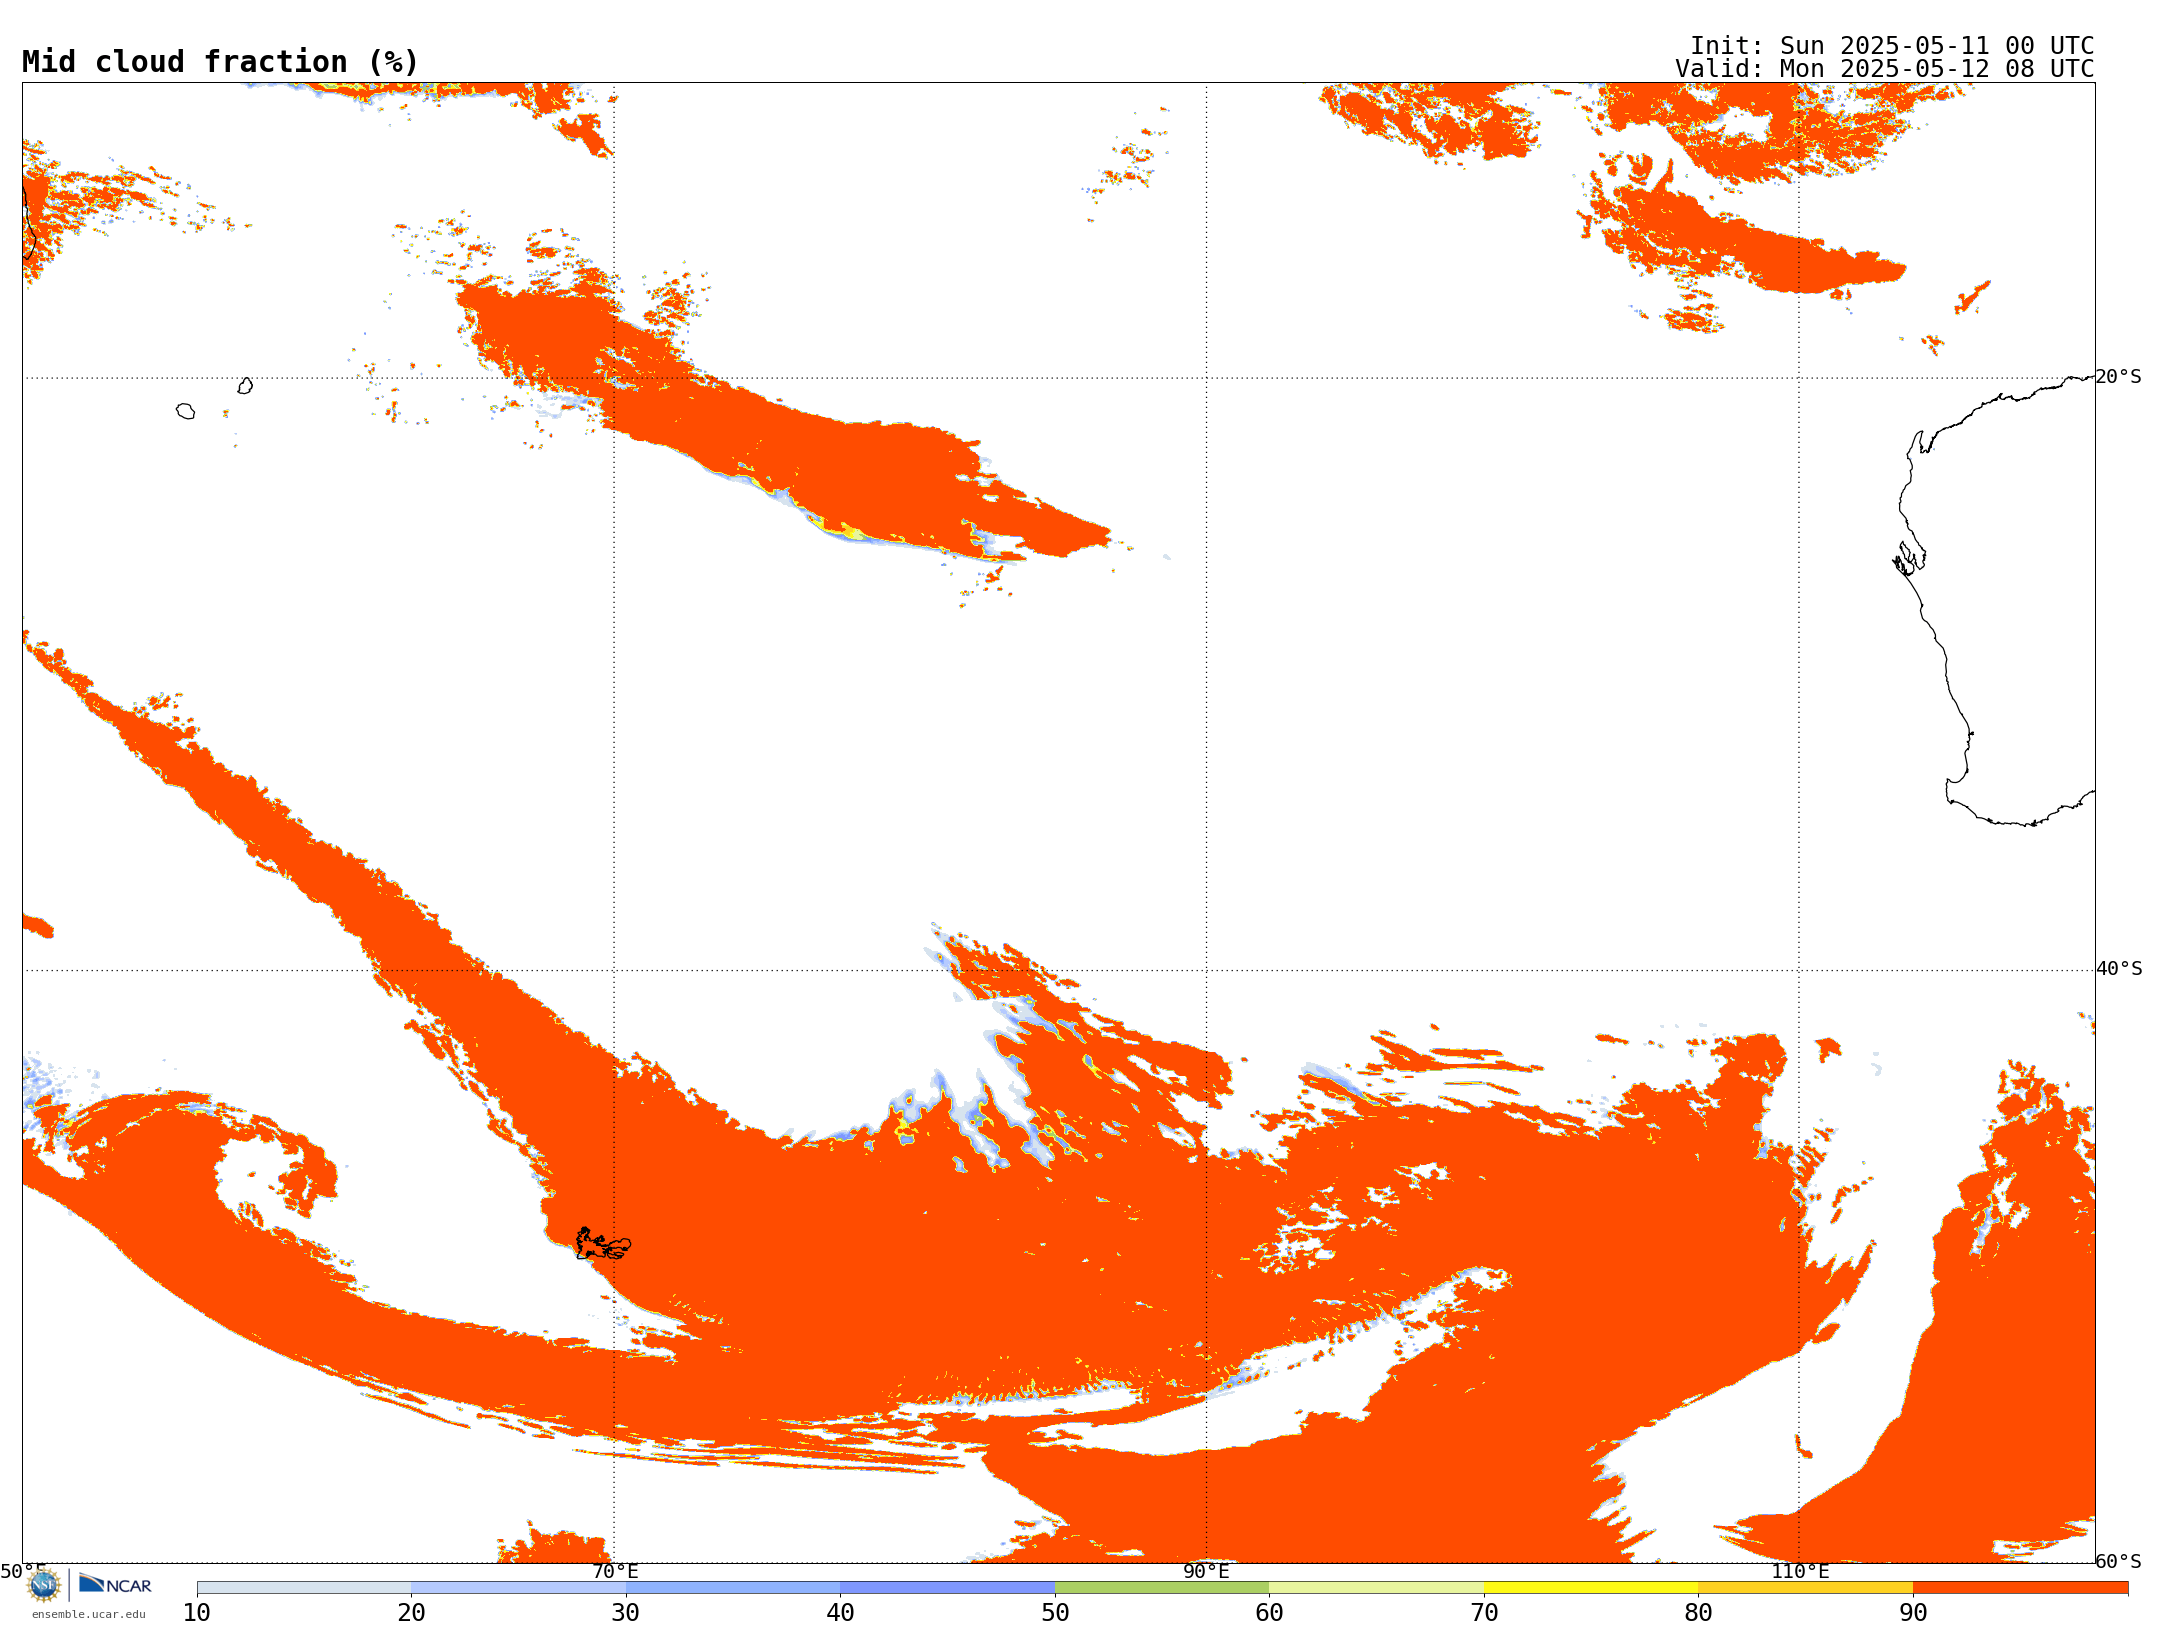
Task: Click the Réunion island outline left of Mauritius
Action: [x=185, y=411]
